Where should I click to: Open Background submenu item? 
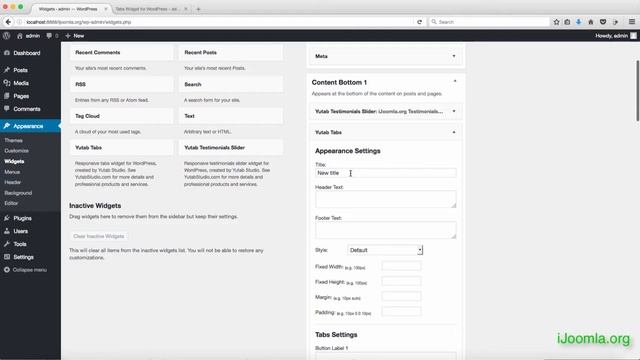click(18, 193)
